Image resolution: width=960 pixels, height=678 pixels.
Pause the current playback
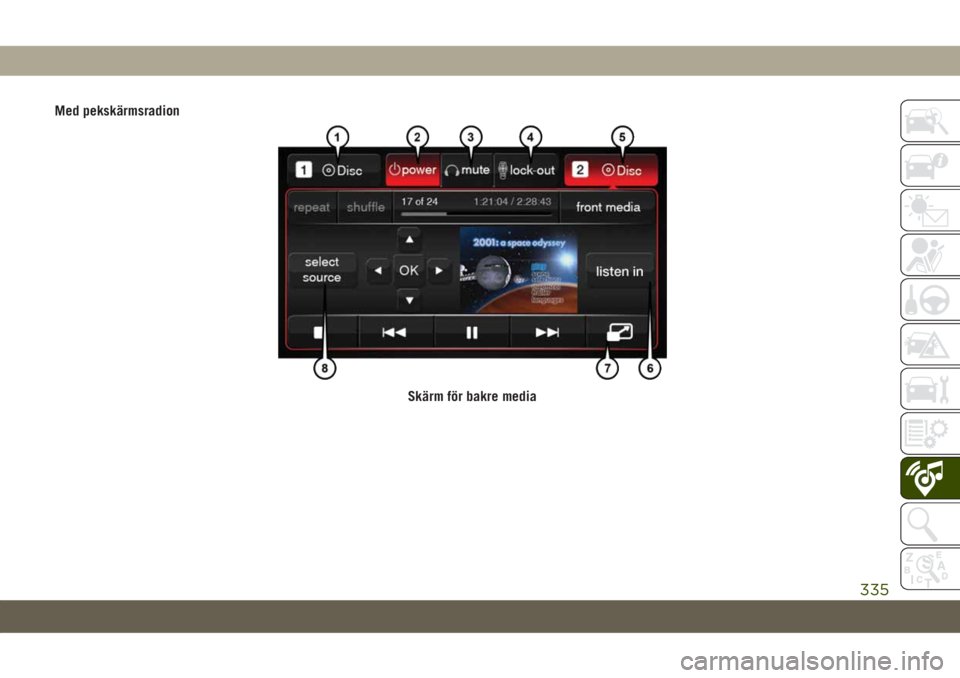click(x=471, y=332)
